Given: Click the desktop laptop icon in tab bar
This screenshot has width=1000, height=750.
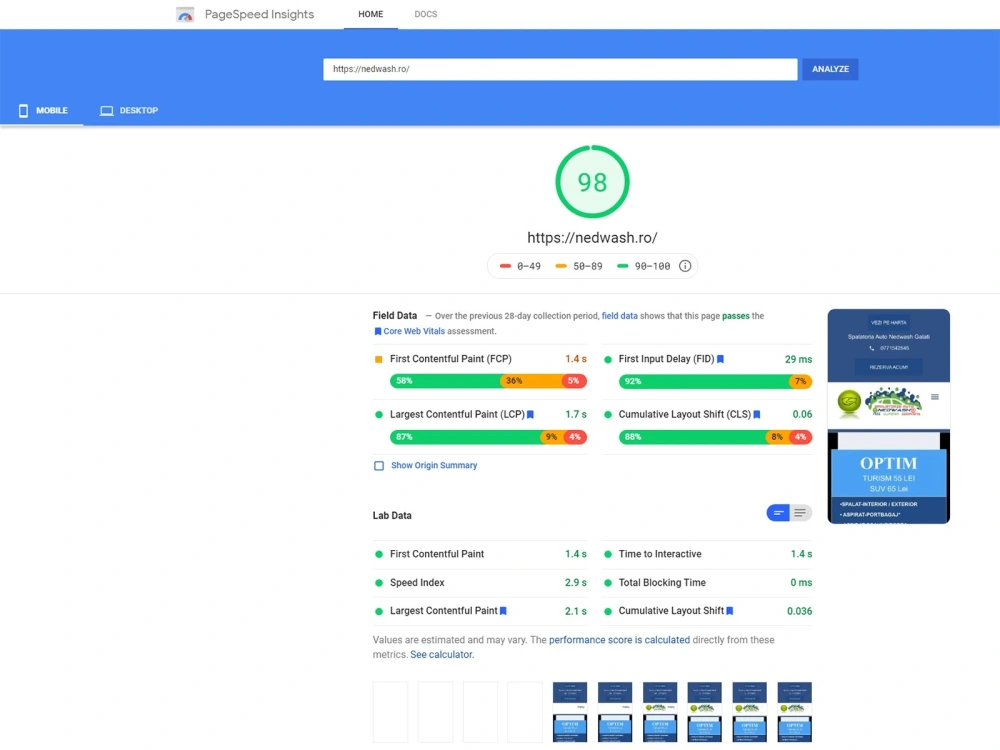Looking at the screenshot, I should pyautogui.click(x=107, y=110).
